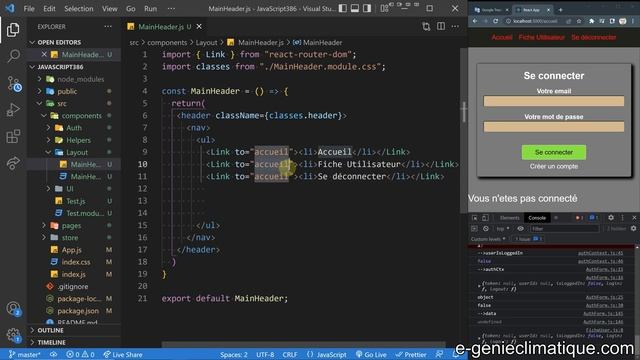640x360 pixels.
Task: Open the Run menu
Action: [150, 9]
